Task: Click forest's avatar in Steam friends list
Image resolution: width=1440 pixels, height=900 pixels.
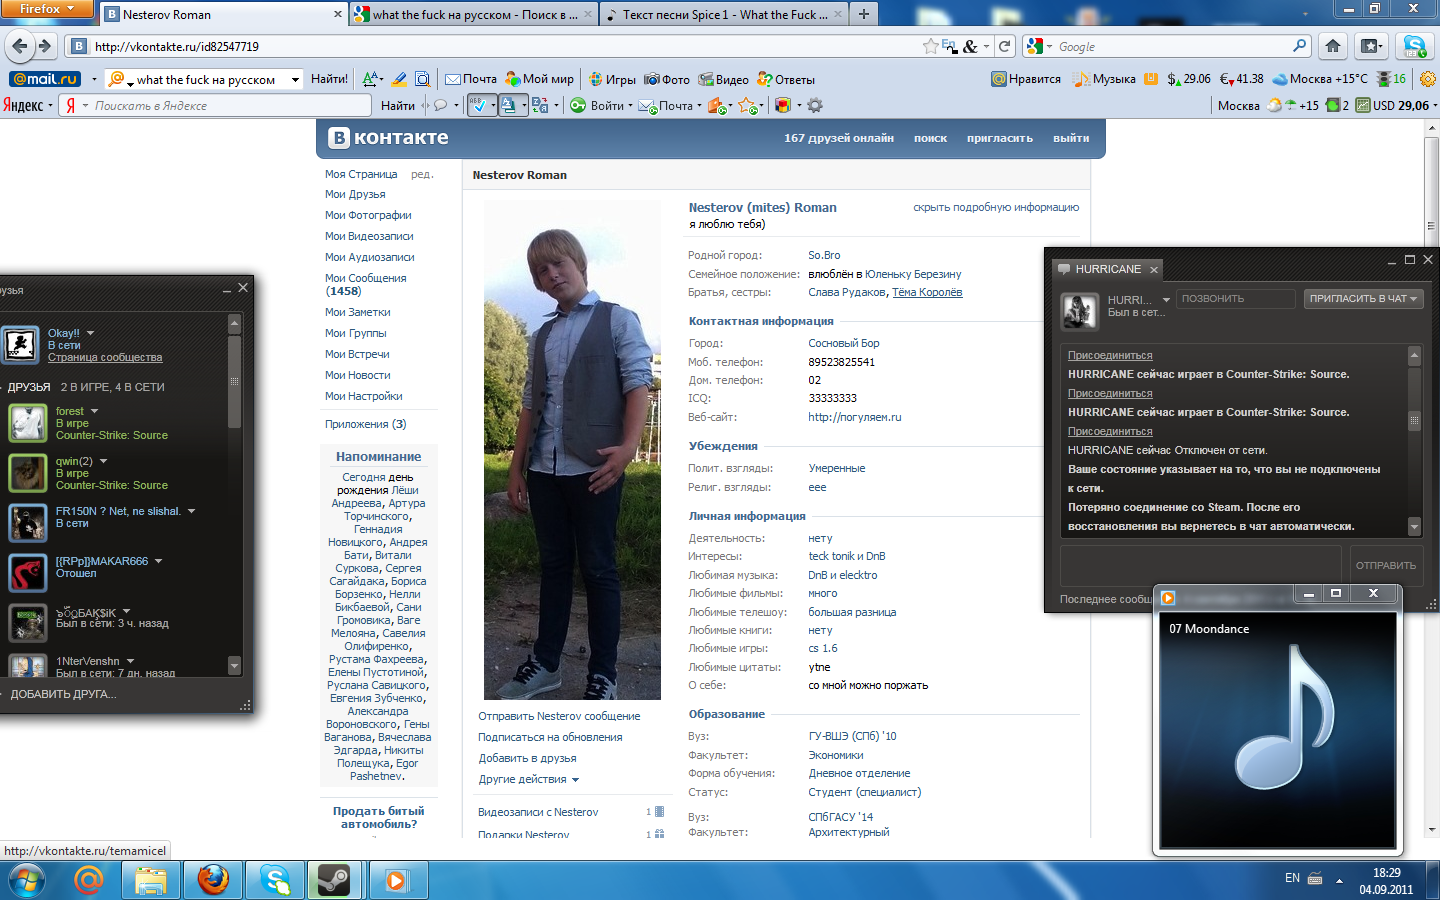Action: tap(28, 423)
